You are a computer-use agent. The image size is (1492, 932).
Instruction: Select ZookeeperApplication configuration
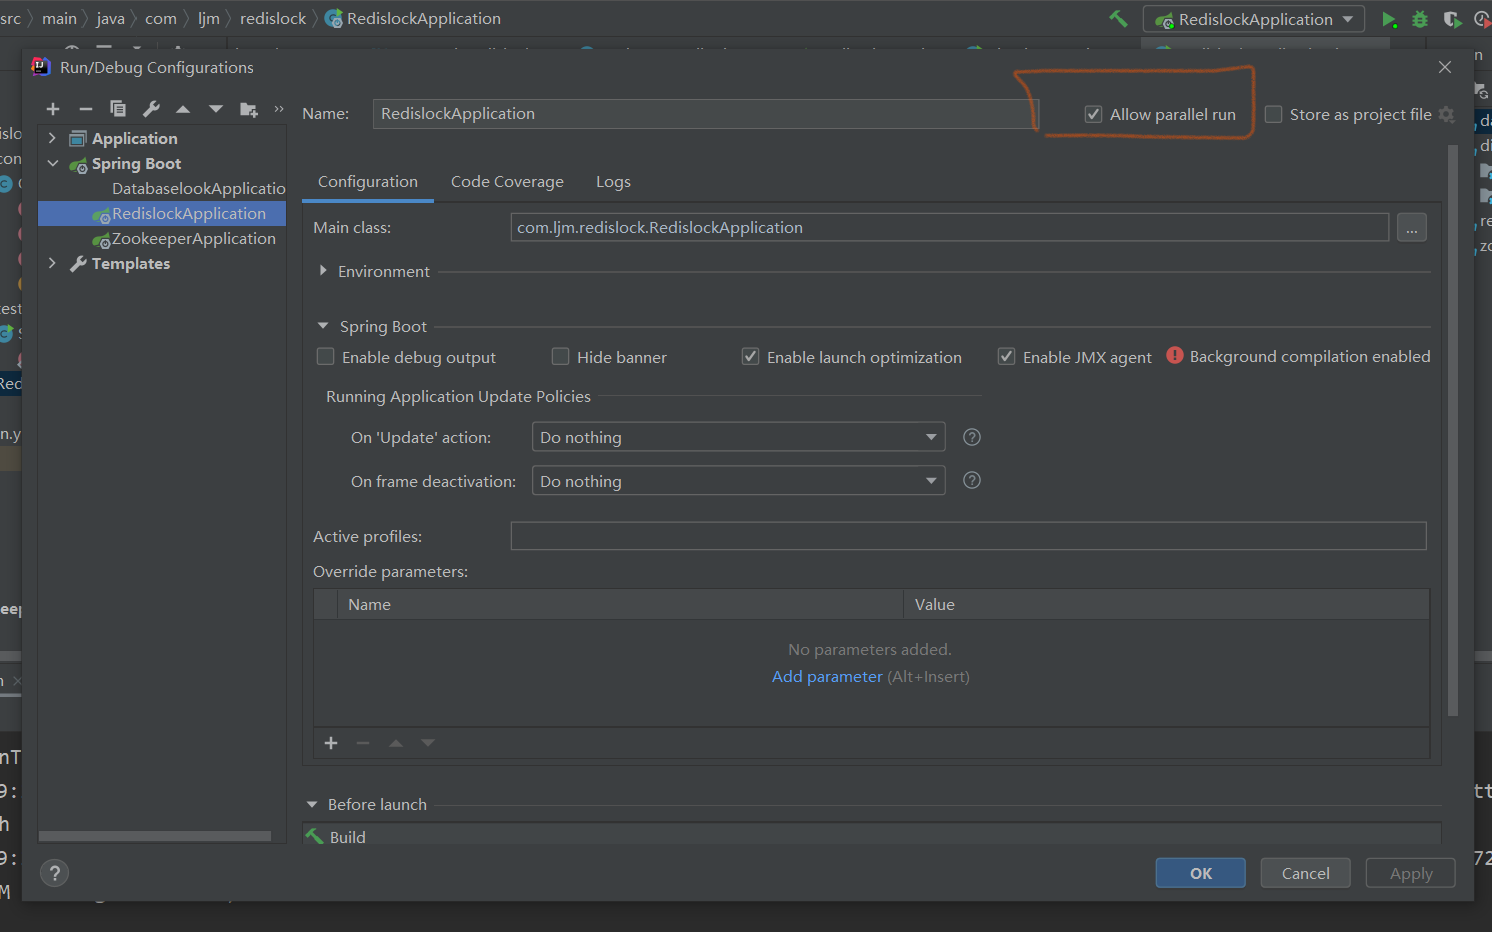click(194, 238)
